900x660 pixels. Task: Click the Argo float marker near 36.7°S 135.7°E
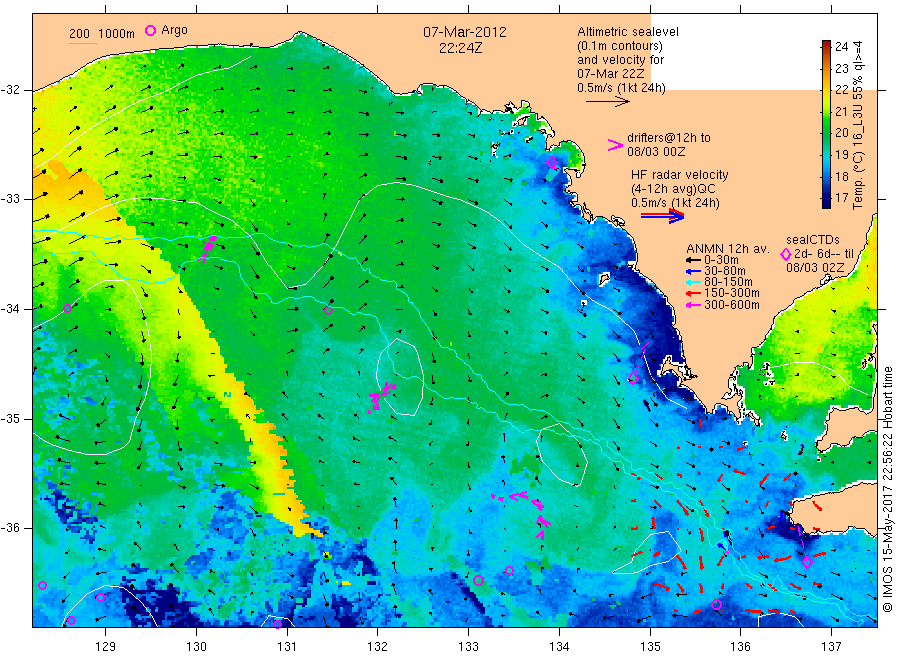coord(716,604)
